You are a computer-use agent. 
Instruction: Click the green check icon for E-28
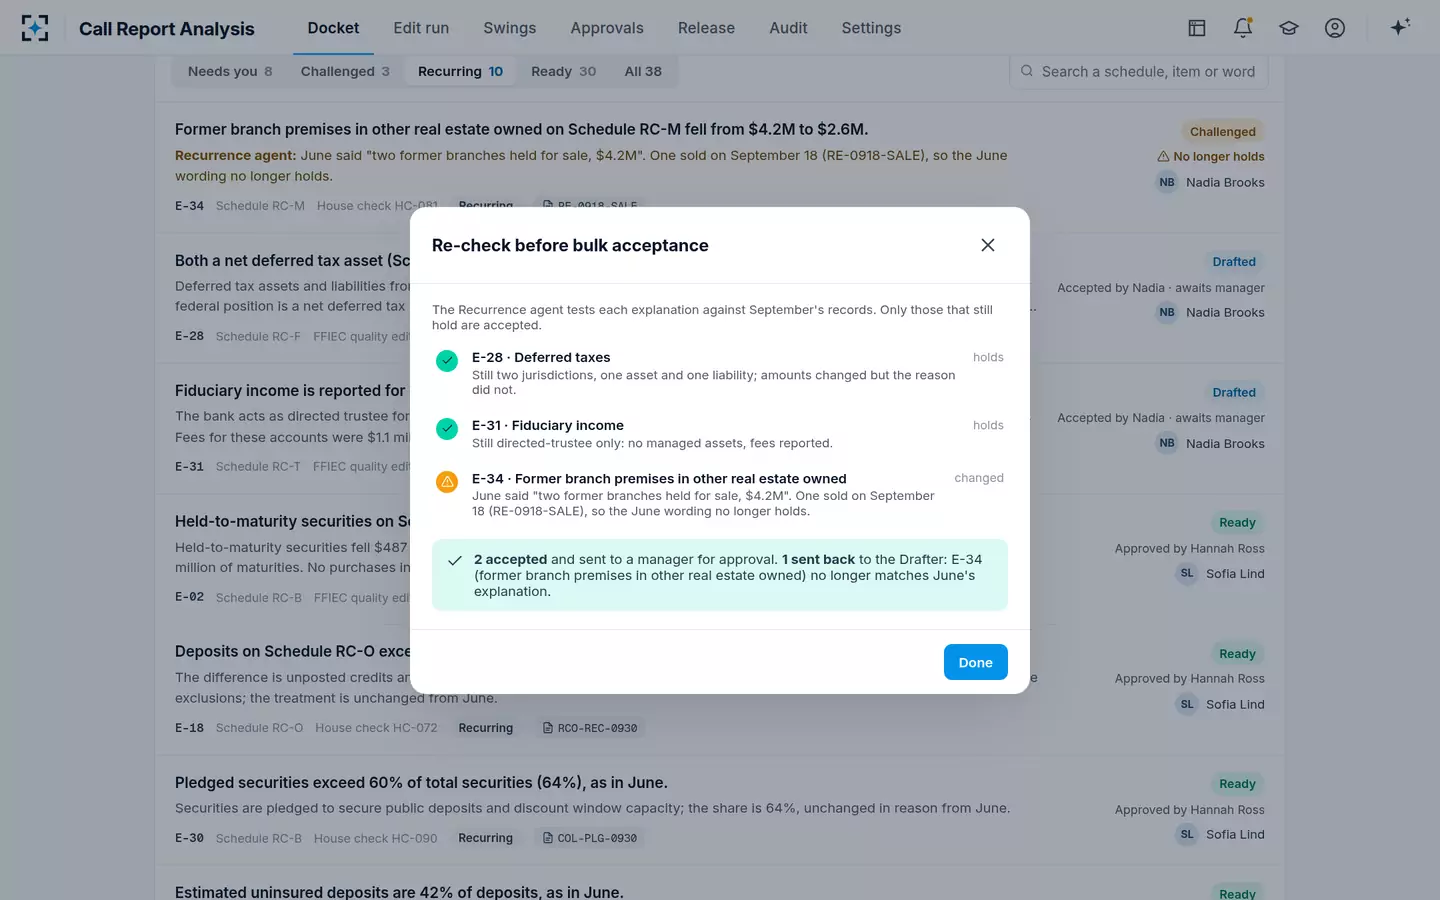[447, 360]
